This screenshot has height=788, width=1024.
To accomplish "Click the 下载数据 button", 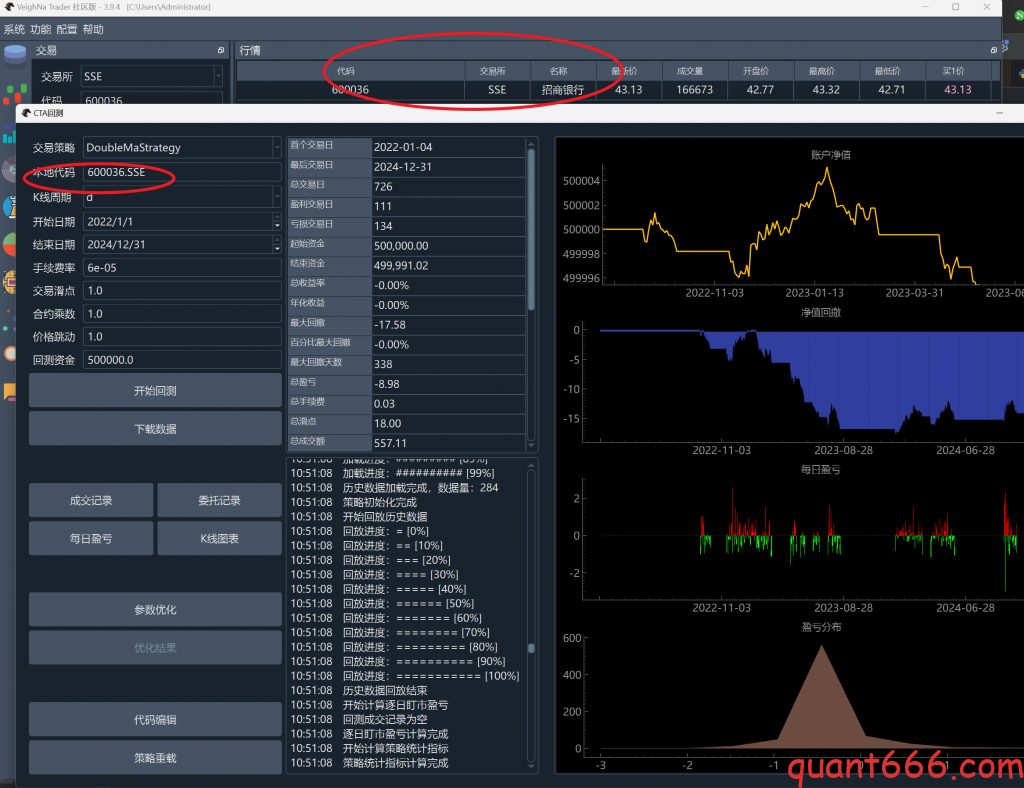I will coord(155,429).
